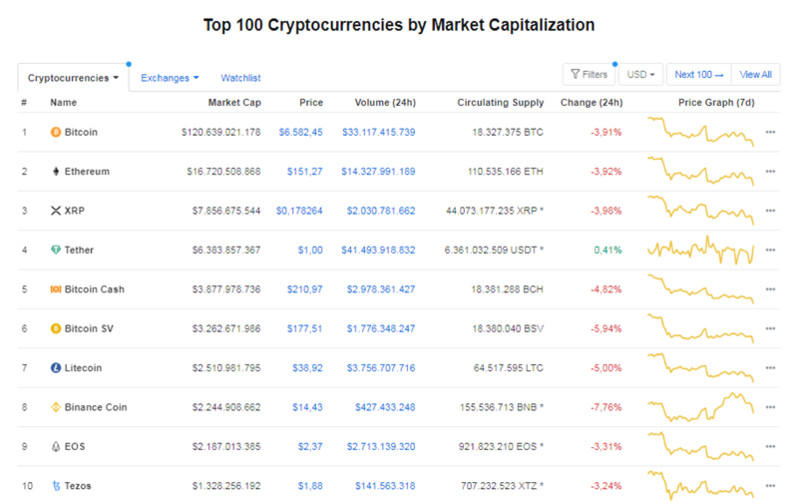Expand the Exchanges dropdown
This screenshot has height=504, width=798.
(169, 77)
